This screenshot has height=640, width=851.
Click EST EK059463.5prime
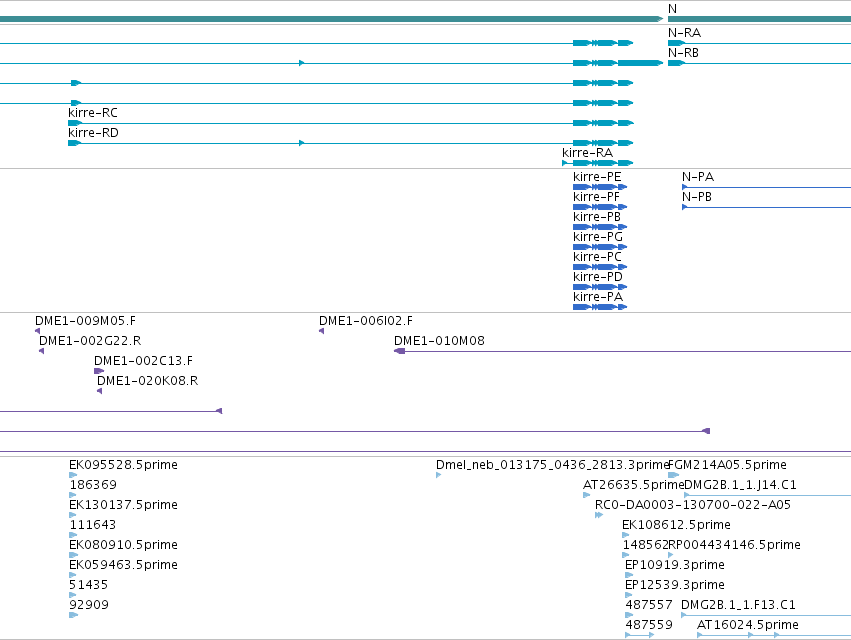pyautogui.click(x=123, y=565)
